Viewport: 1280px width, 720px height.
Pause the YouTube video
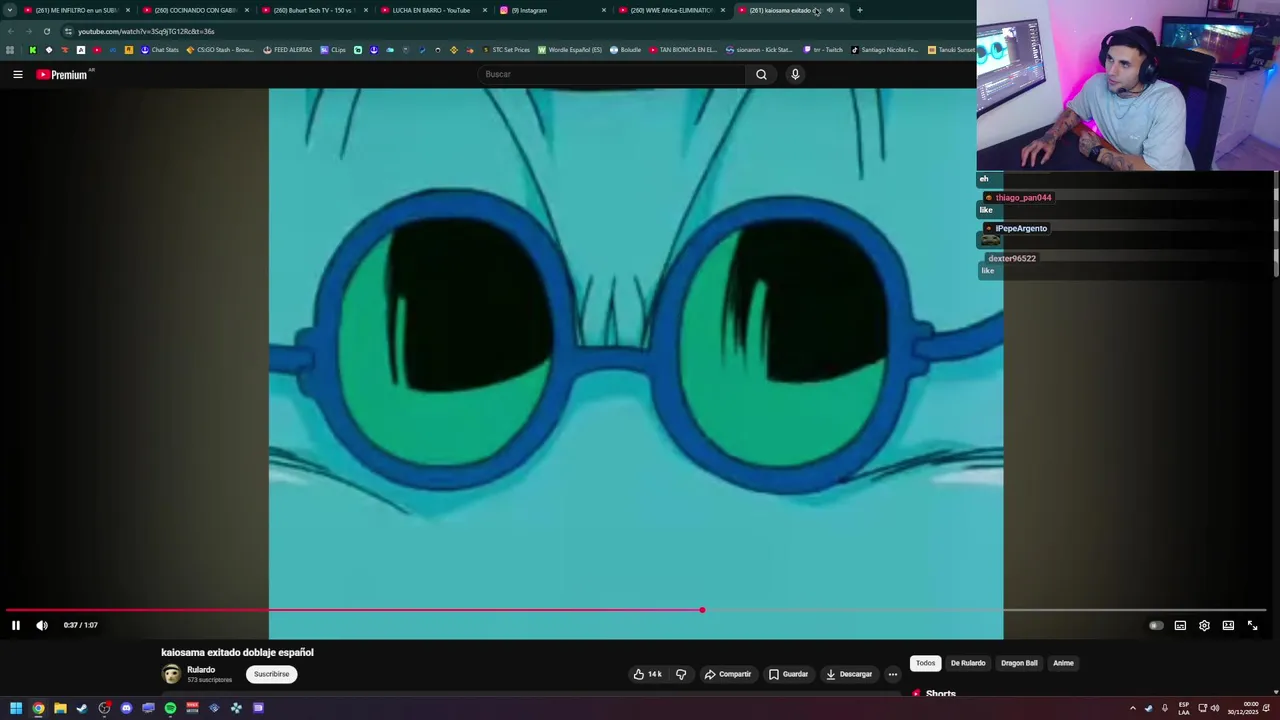click(x=16, y=625)
